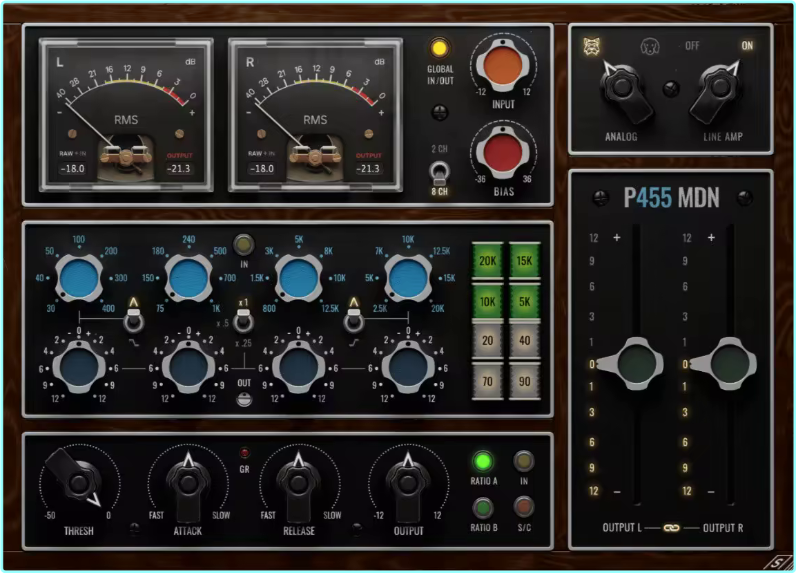
Task: Click the cat icon in analog panel
Action: [x=591, y=47]
